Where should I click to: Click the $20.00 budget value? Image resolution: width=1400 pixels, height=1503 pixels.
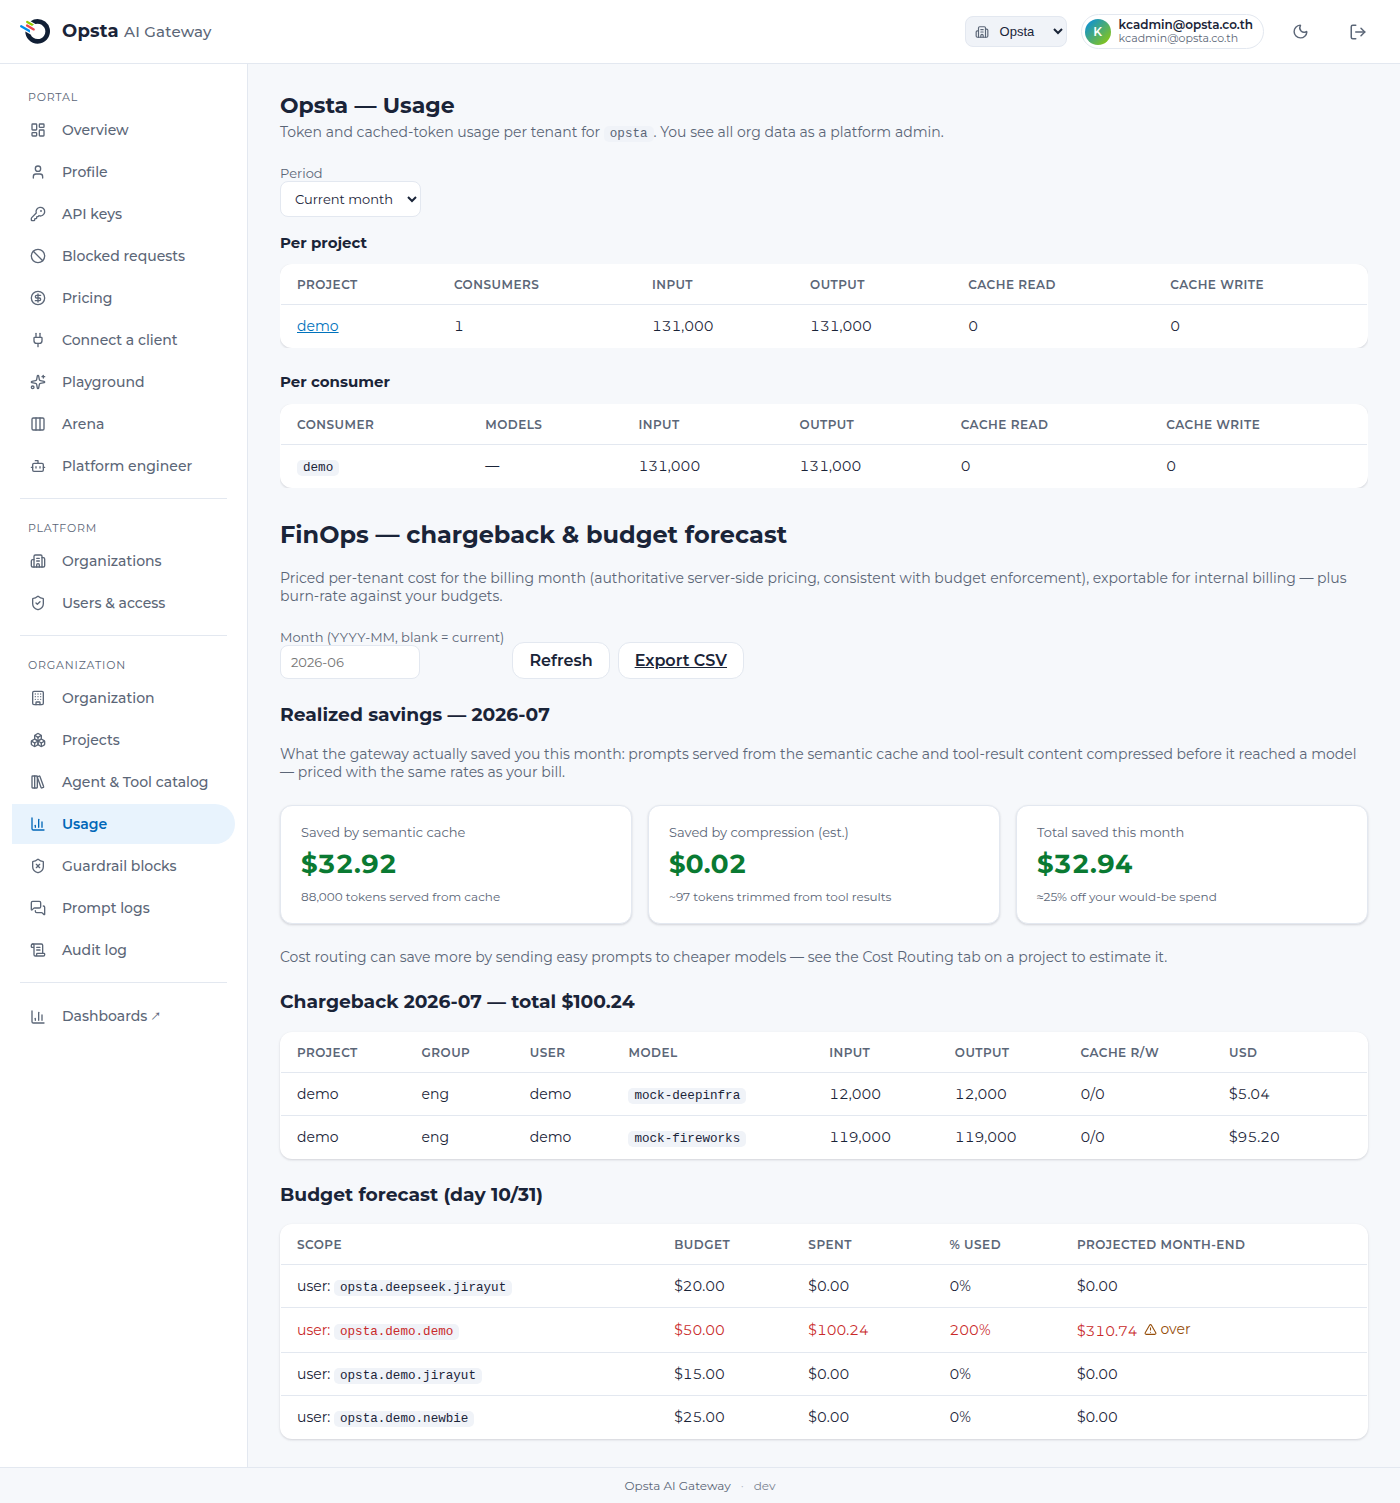[699, 1286]
